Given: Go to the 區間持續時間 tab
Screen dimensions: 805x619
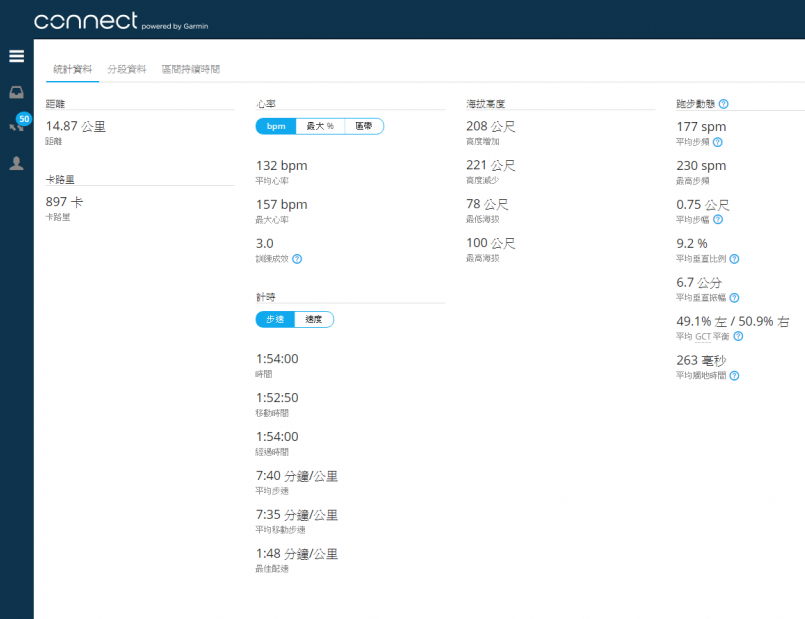Looking at the screenshot, I should [x=191, y=69].
